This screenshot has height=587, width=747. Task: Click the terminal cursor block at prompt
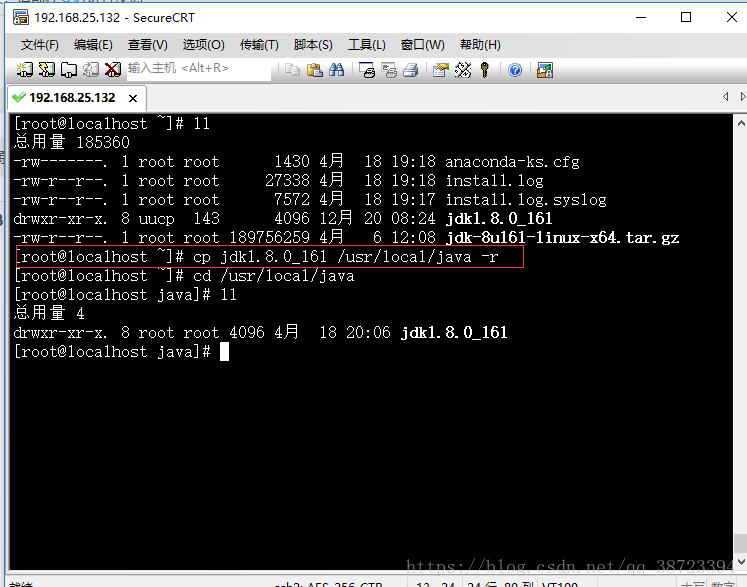(x=224, y=352)
